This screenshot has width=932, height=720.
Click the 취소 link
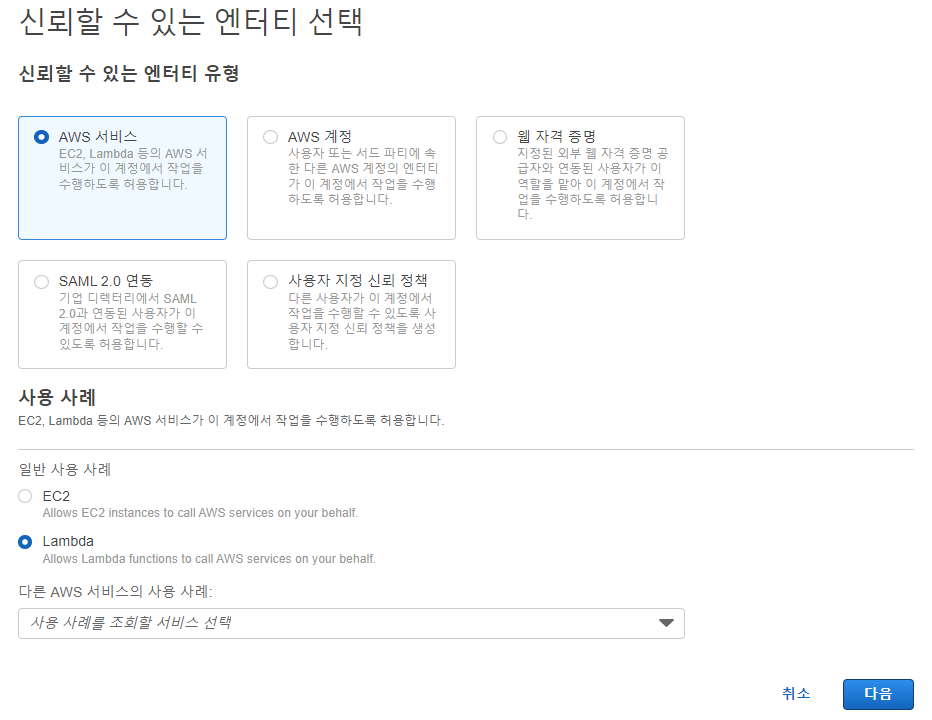796,694
